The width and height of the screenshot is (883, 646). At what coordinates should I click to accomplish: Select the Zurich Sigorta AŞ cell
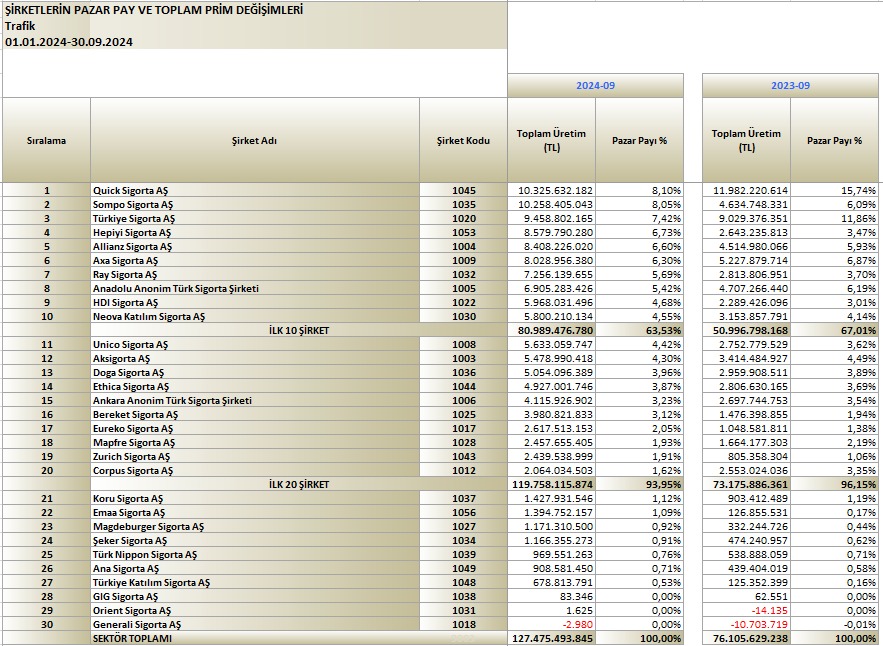255,456
